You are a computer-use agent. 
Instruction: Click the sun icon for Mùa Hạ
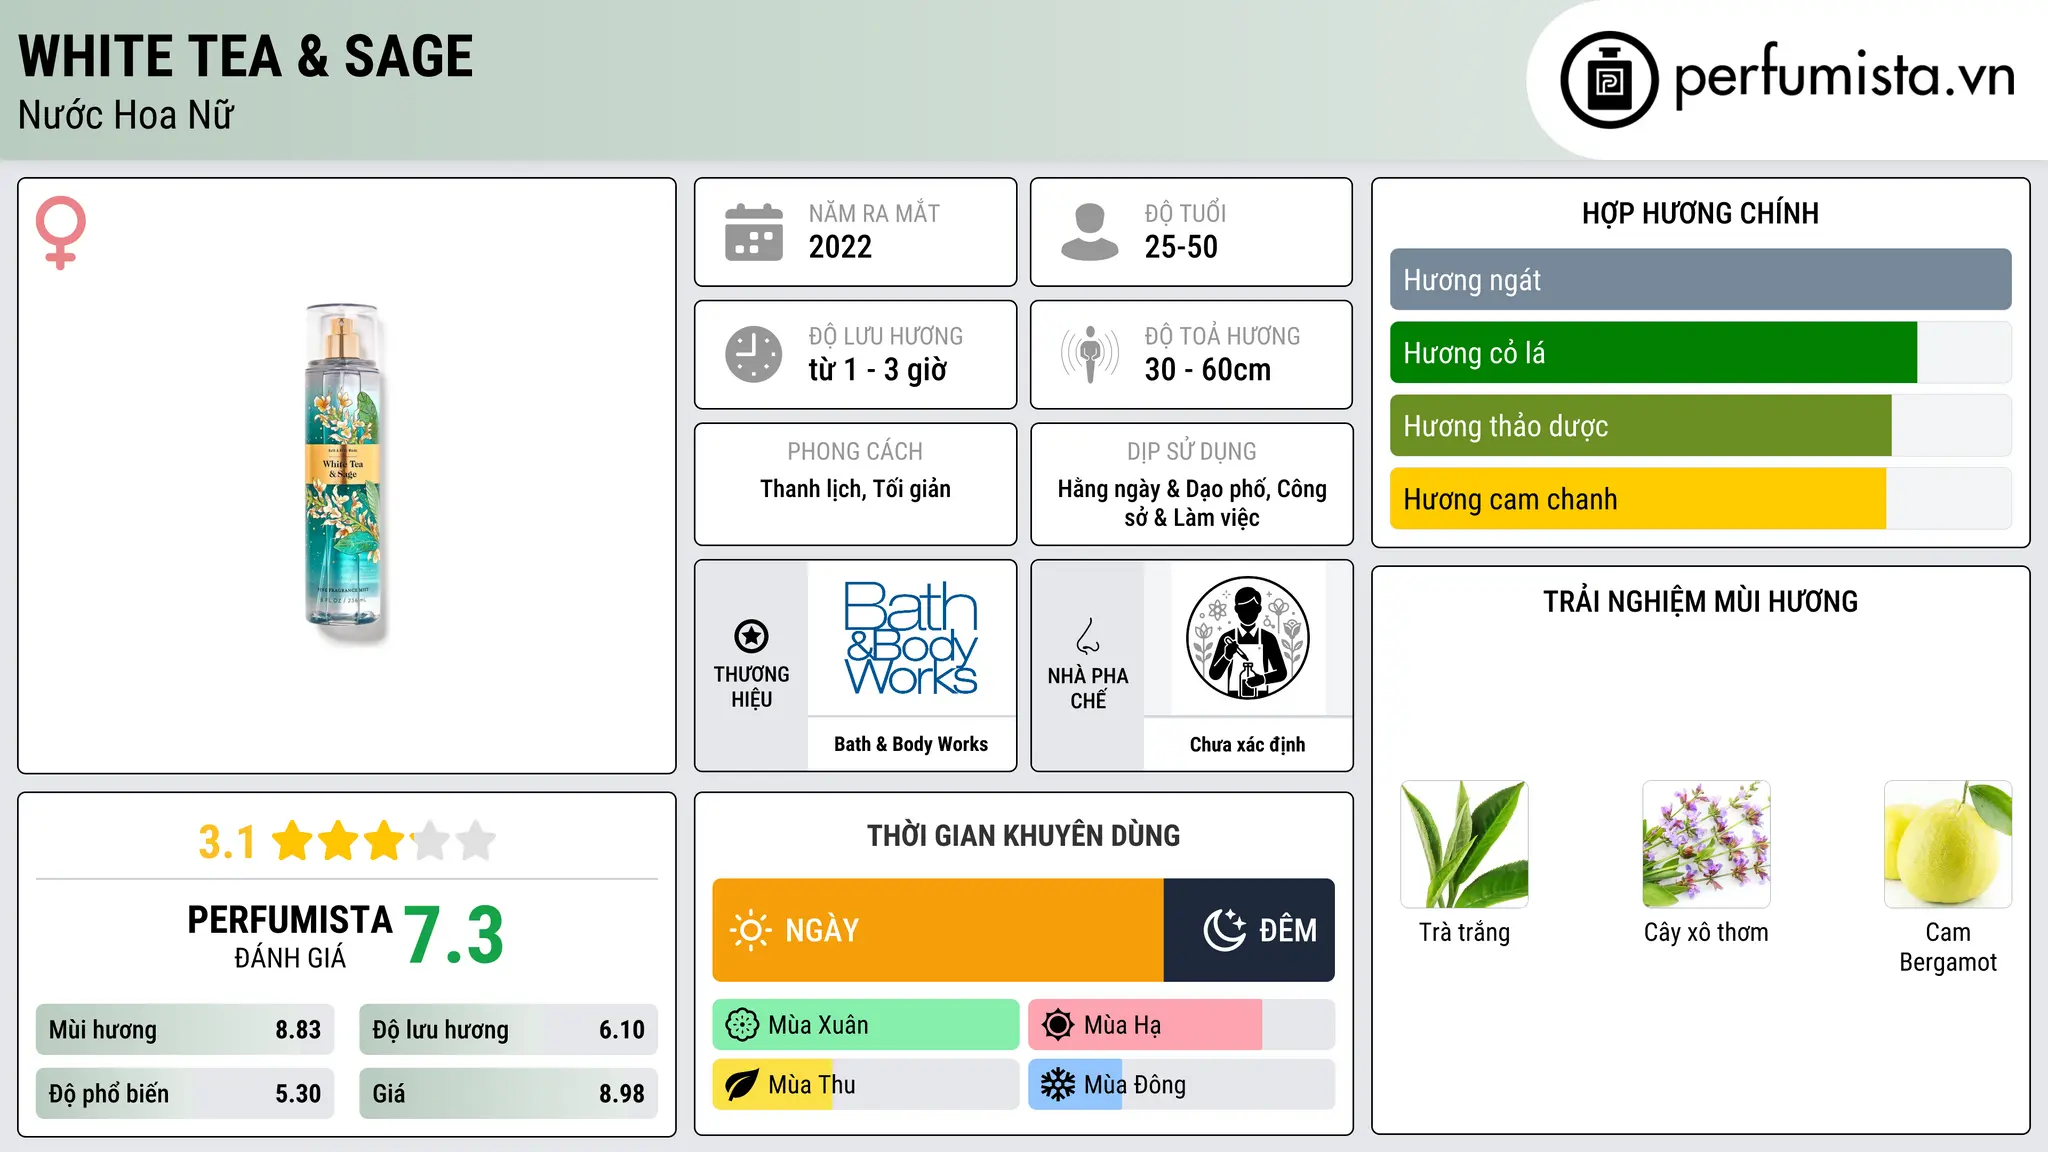coord(1058,1025)
